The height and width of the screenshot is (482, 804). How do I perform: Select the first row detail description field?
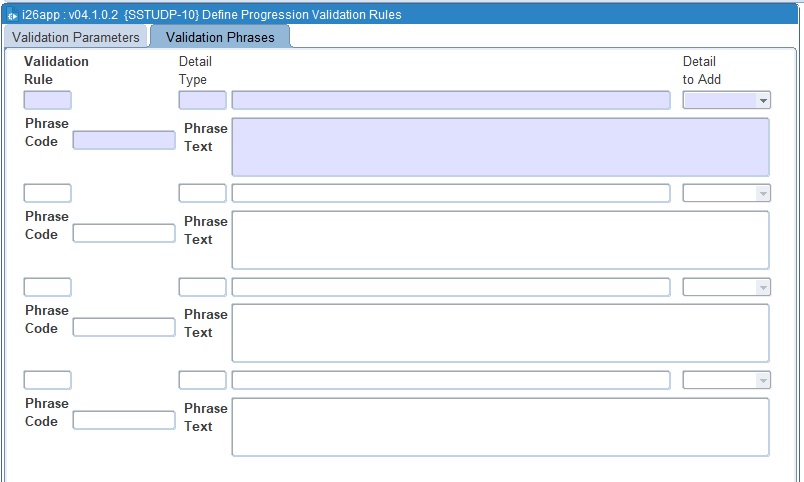click(x=450, y=100)
